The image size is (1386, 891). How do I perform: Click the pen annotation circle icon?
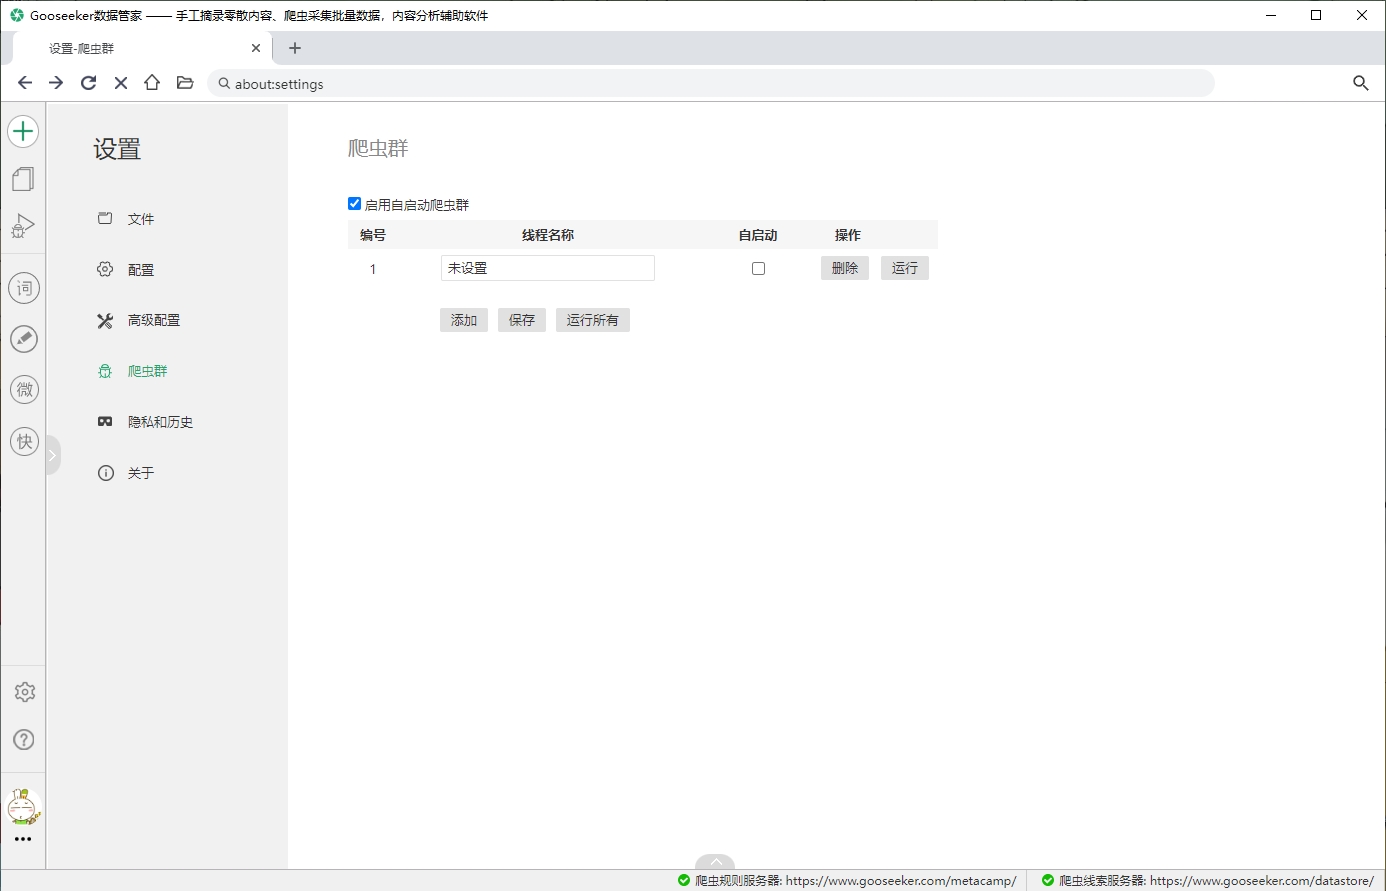tap(24, 339)
